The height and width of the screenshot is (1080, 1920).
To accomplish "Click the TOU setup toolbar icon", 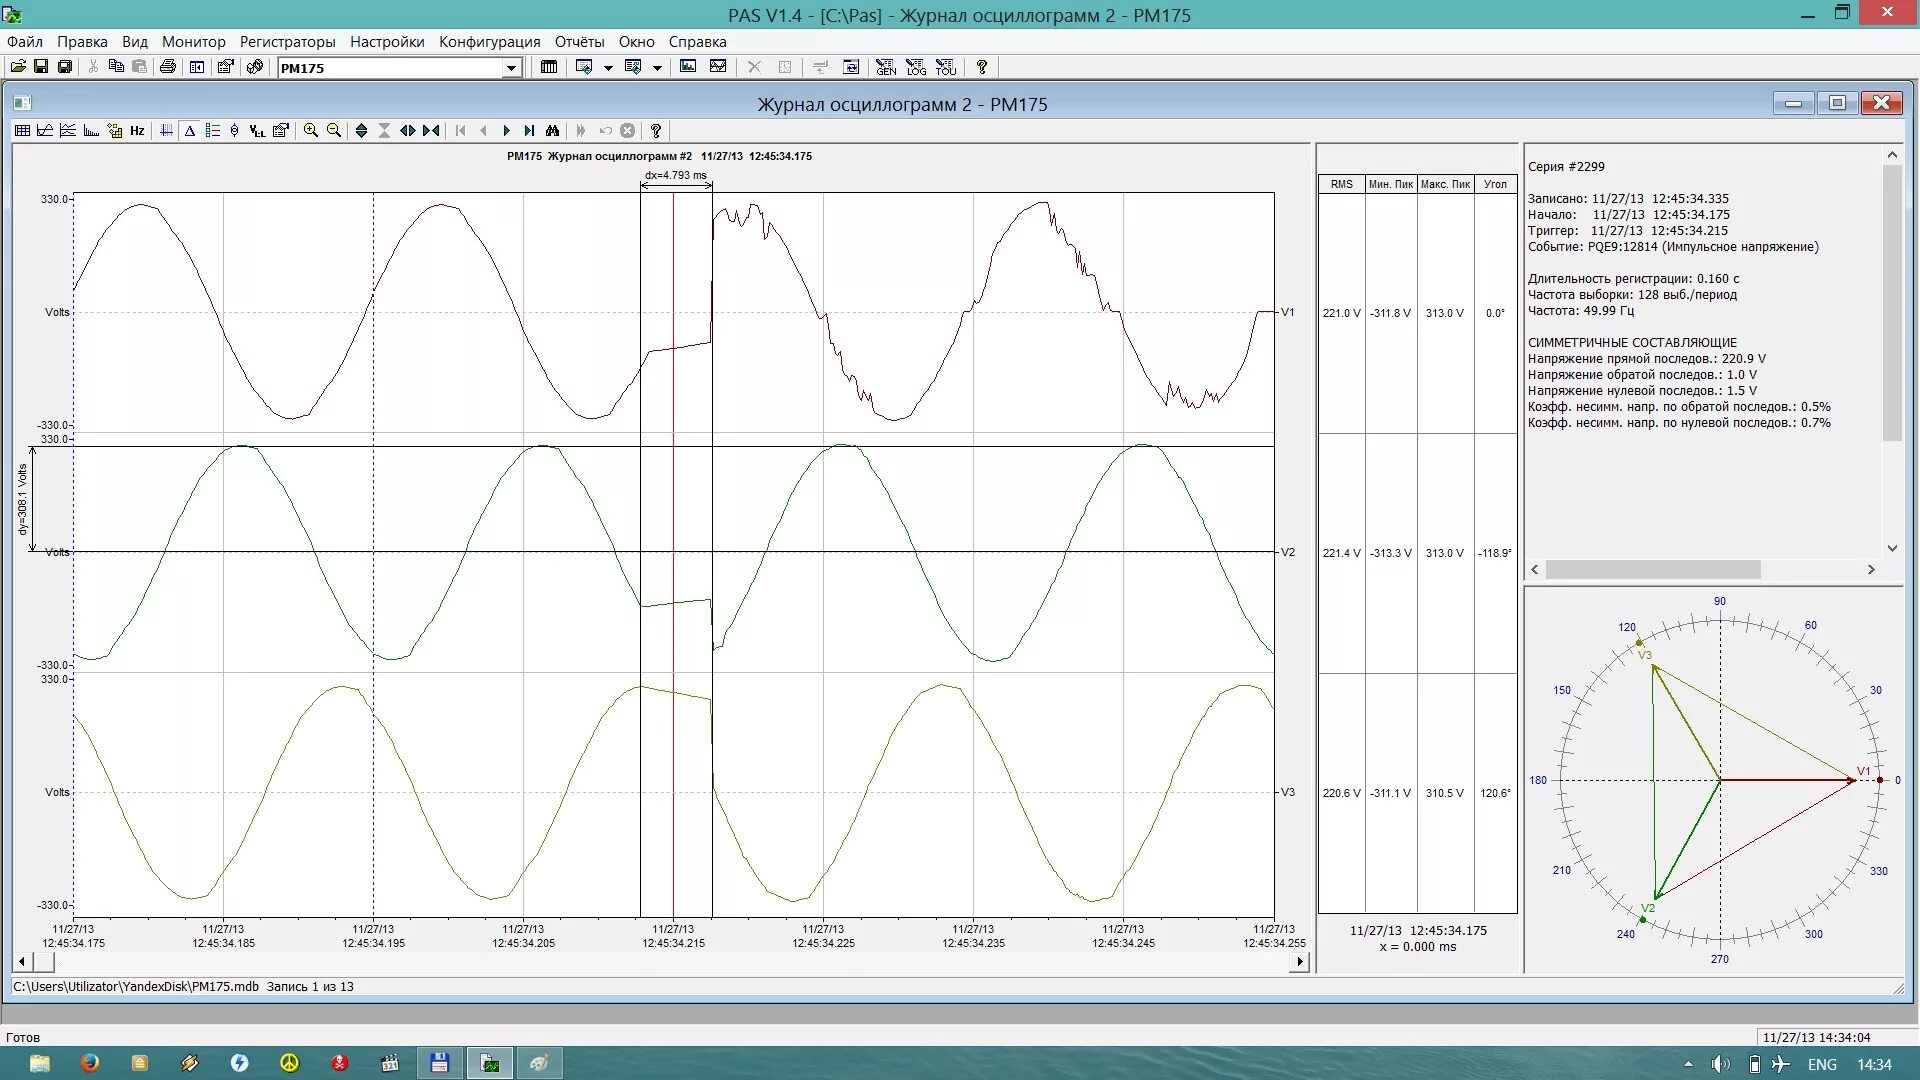I will (x=946, y=67).
